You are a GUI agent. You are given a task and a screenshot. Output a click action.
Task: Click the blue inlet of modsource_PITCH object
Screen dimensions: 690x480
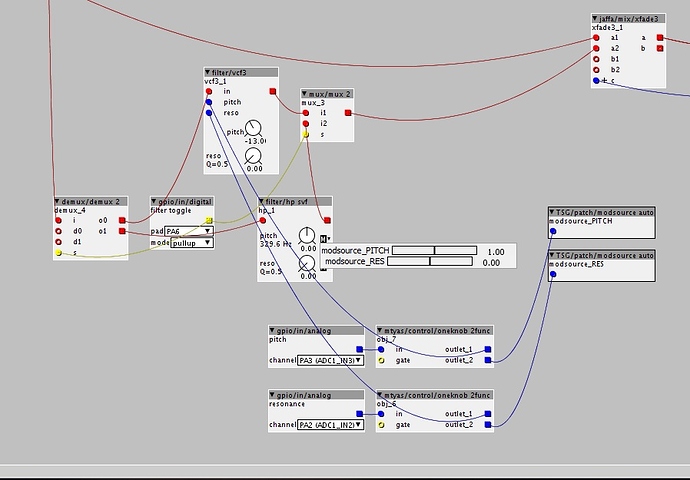tap(553, 231)
